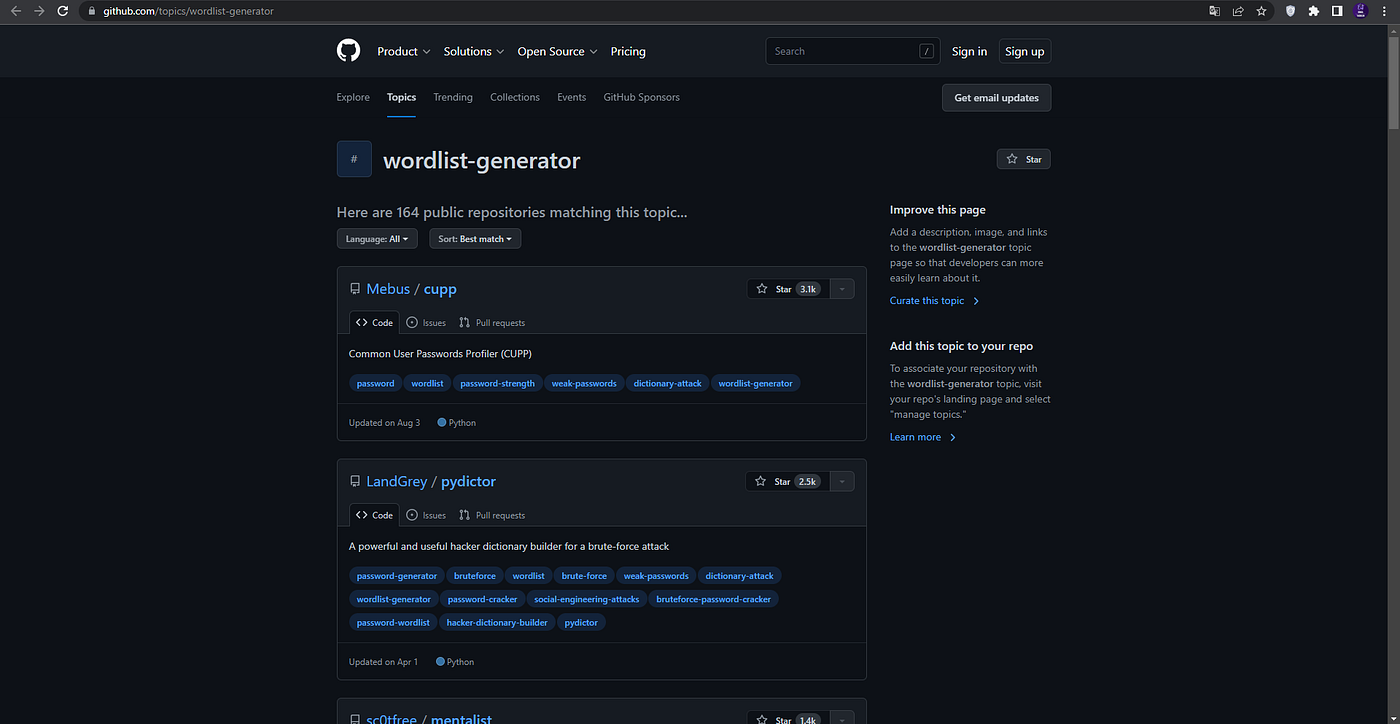
Task: Click the hacker-dictionary-builder topic tag
Action: point(497,622)
